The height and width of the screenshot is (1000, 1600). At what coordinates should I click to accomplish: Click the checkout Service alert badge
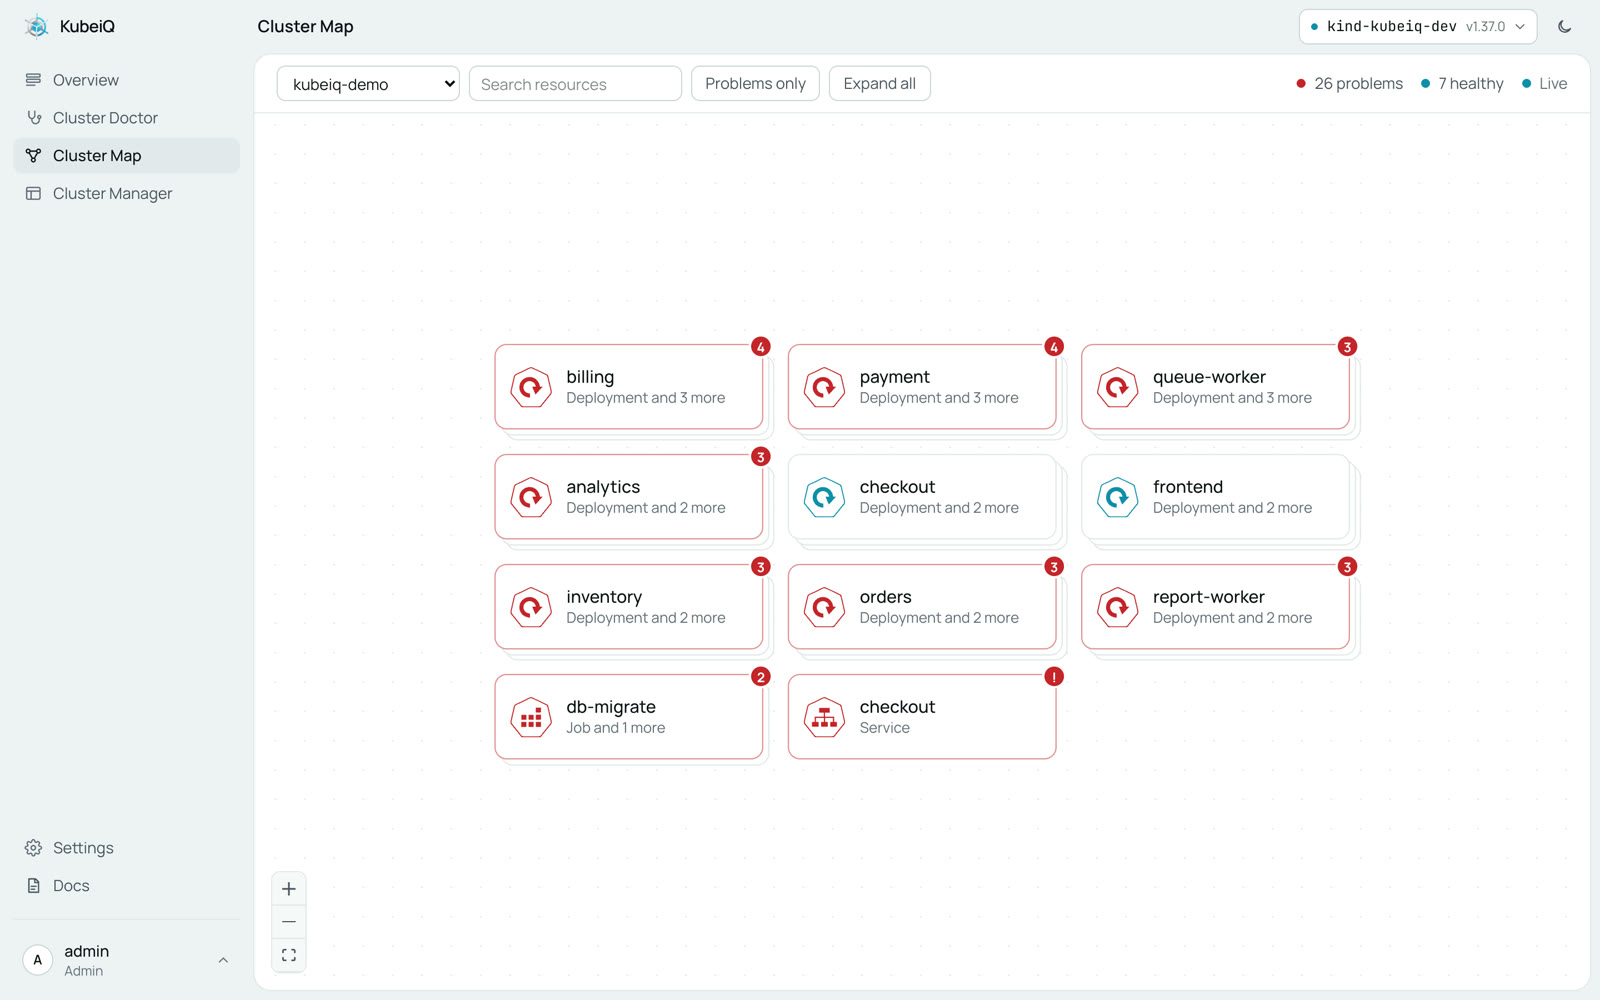pos(1054,677)
